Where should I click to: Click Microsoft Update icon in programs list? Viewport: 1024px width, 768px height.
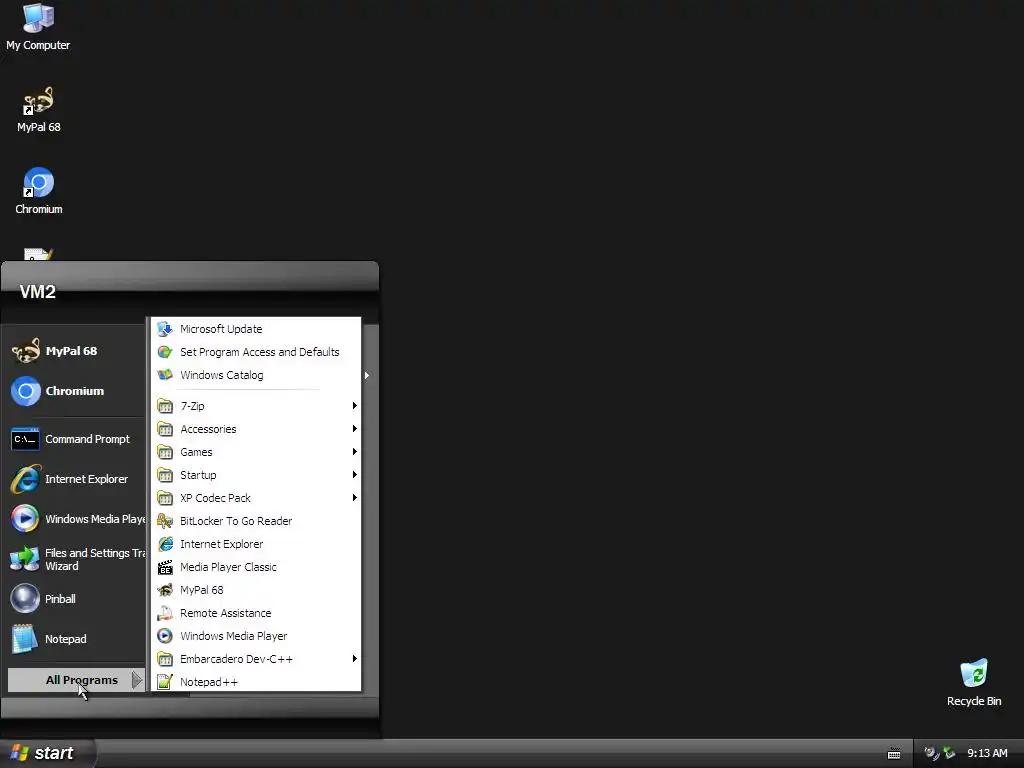[x=165, y=329]
